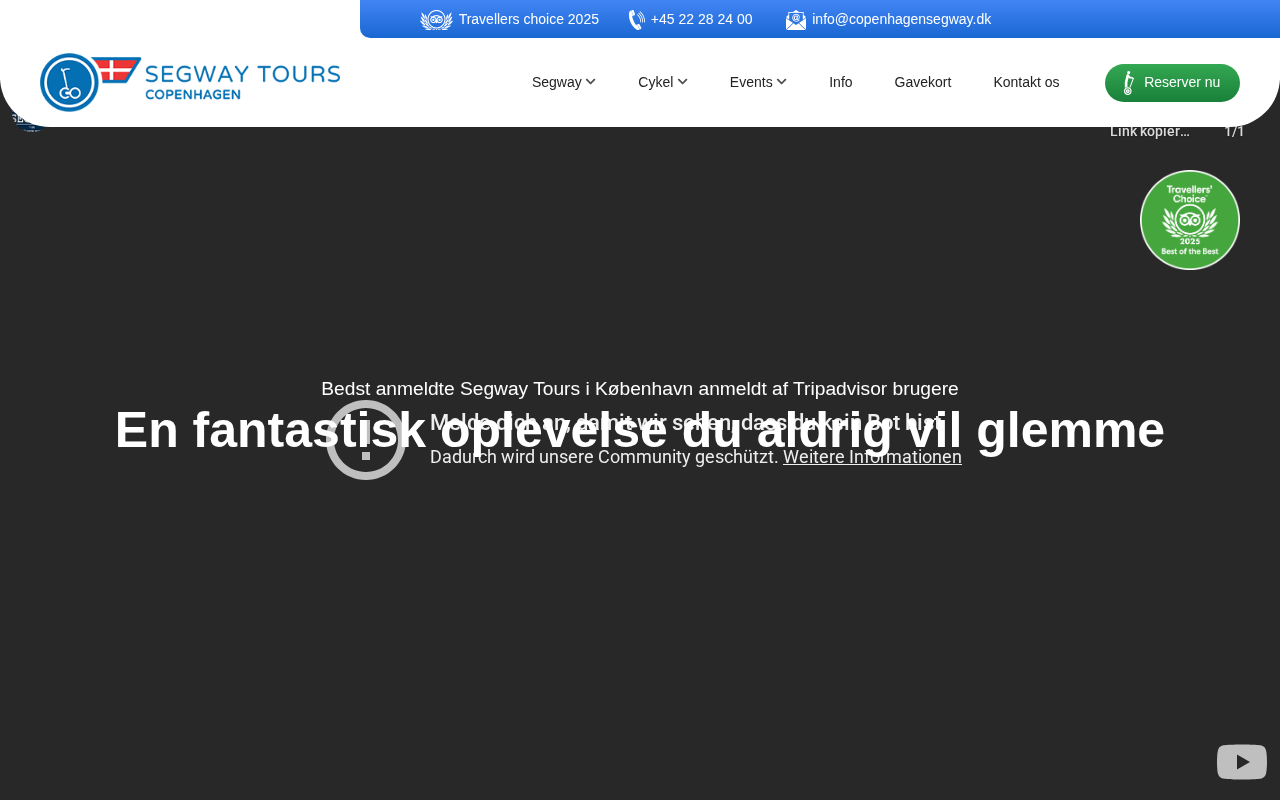Open the Info menu item
This screenshot has height=800, width=1280.
point(840,82)
